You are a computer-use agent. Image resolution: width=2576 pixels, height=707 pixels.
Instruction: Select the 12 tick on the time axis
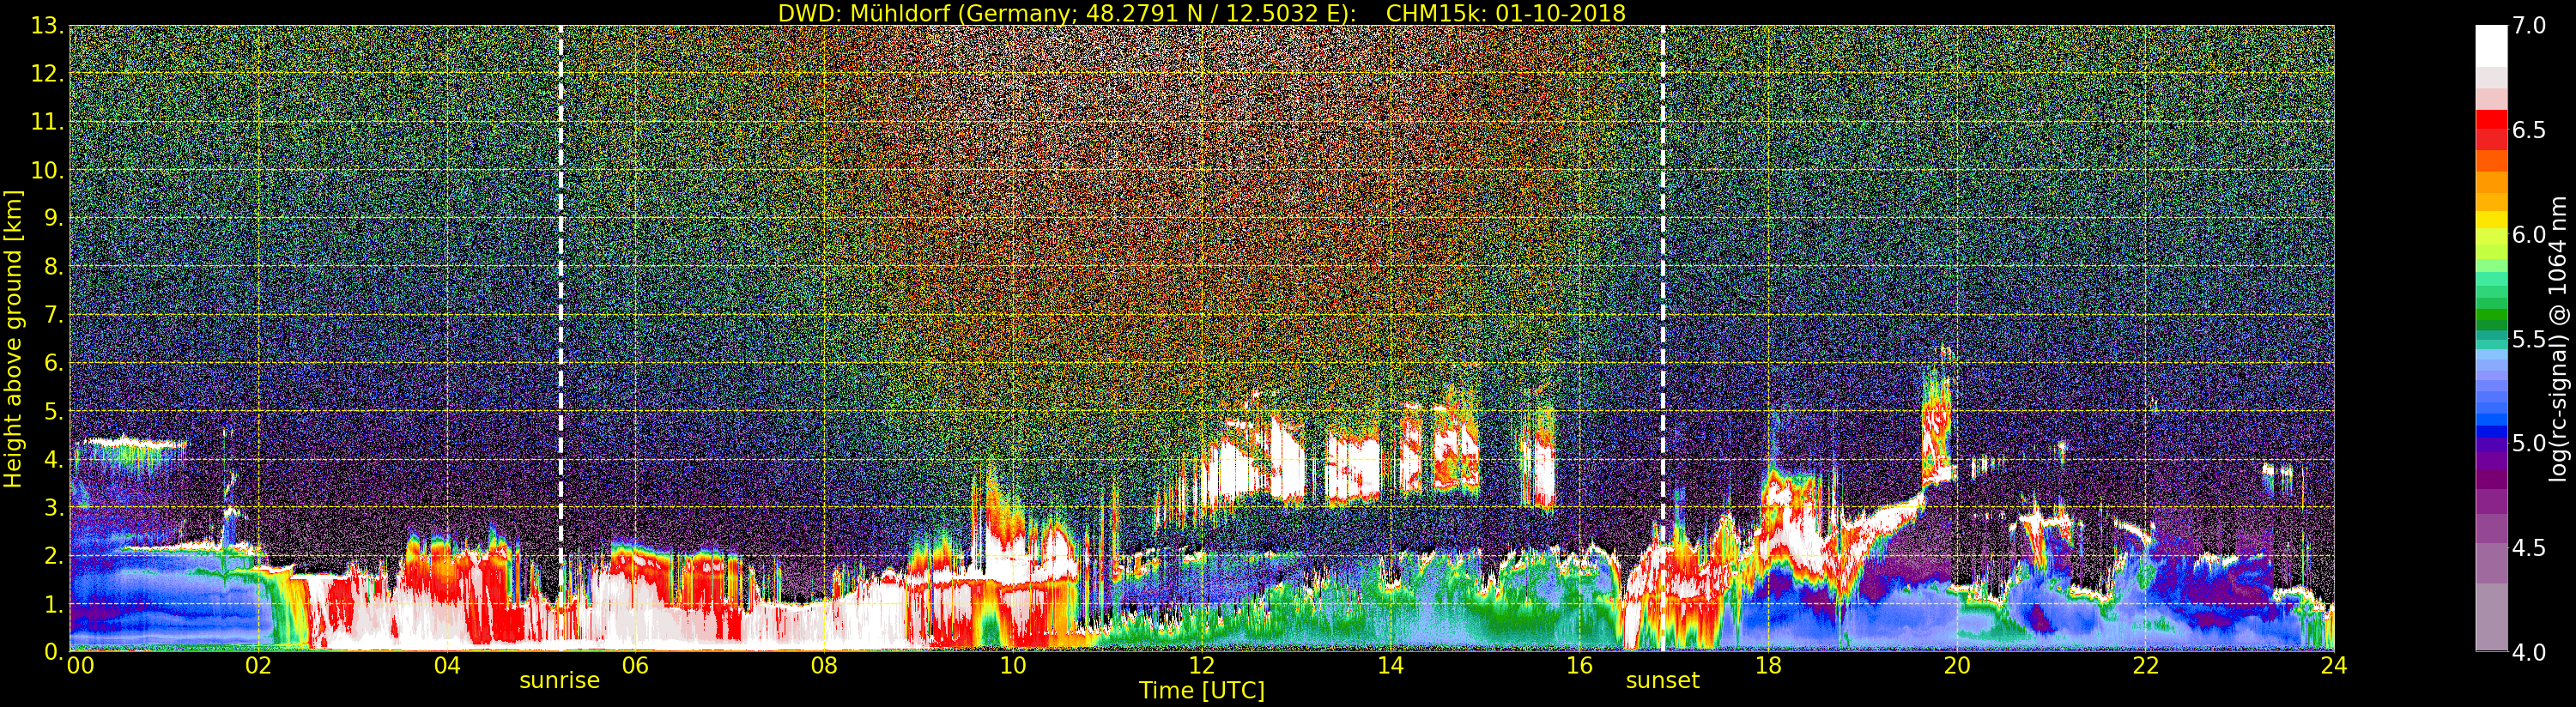pyautogui.click(x=1202, y=666)
